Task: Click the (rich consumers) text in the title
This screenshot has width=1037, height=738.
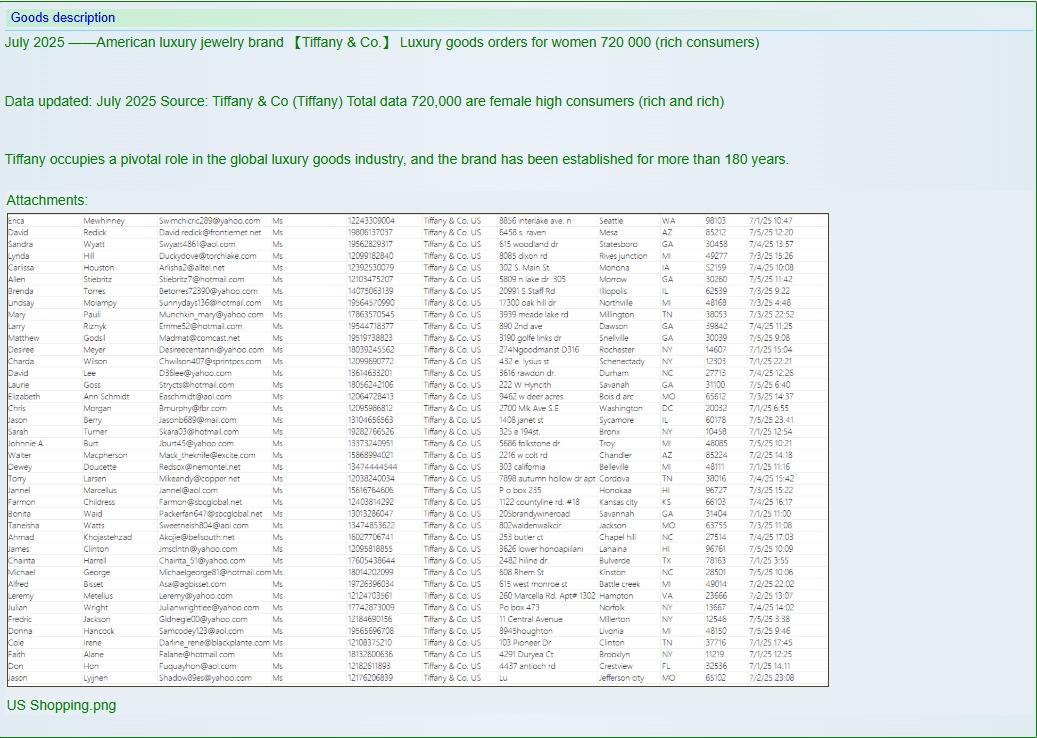Action: [709, 42]
